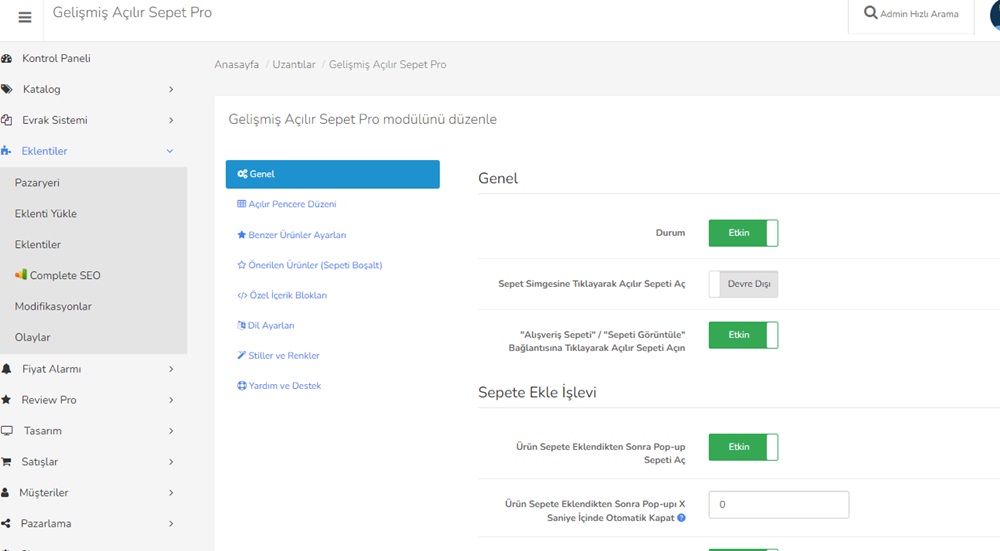Expand the Müşteriler menu chevron
This screenshot has height=551, width=1000.
(171, 493)
